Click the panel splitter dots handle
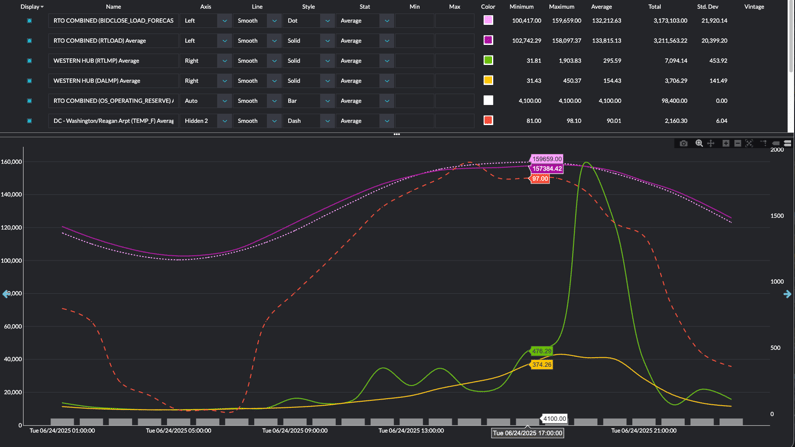795x447 pixels. click(397, 134)
